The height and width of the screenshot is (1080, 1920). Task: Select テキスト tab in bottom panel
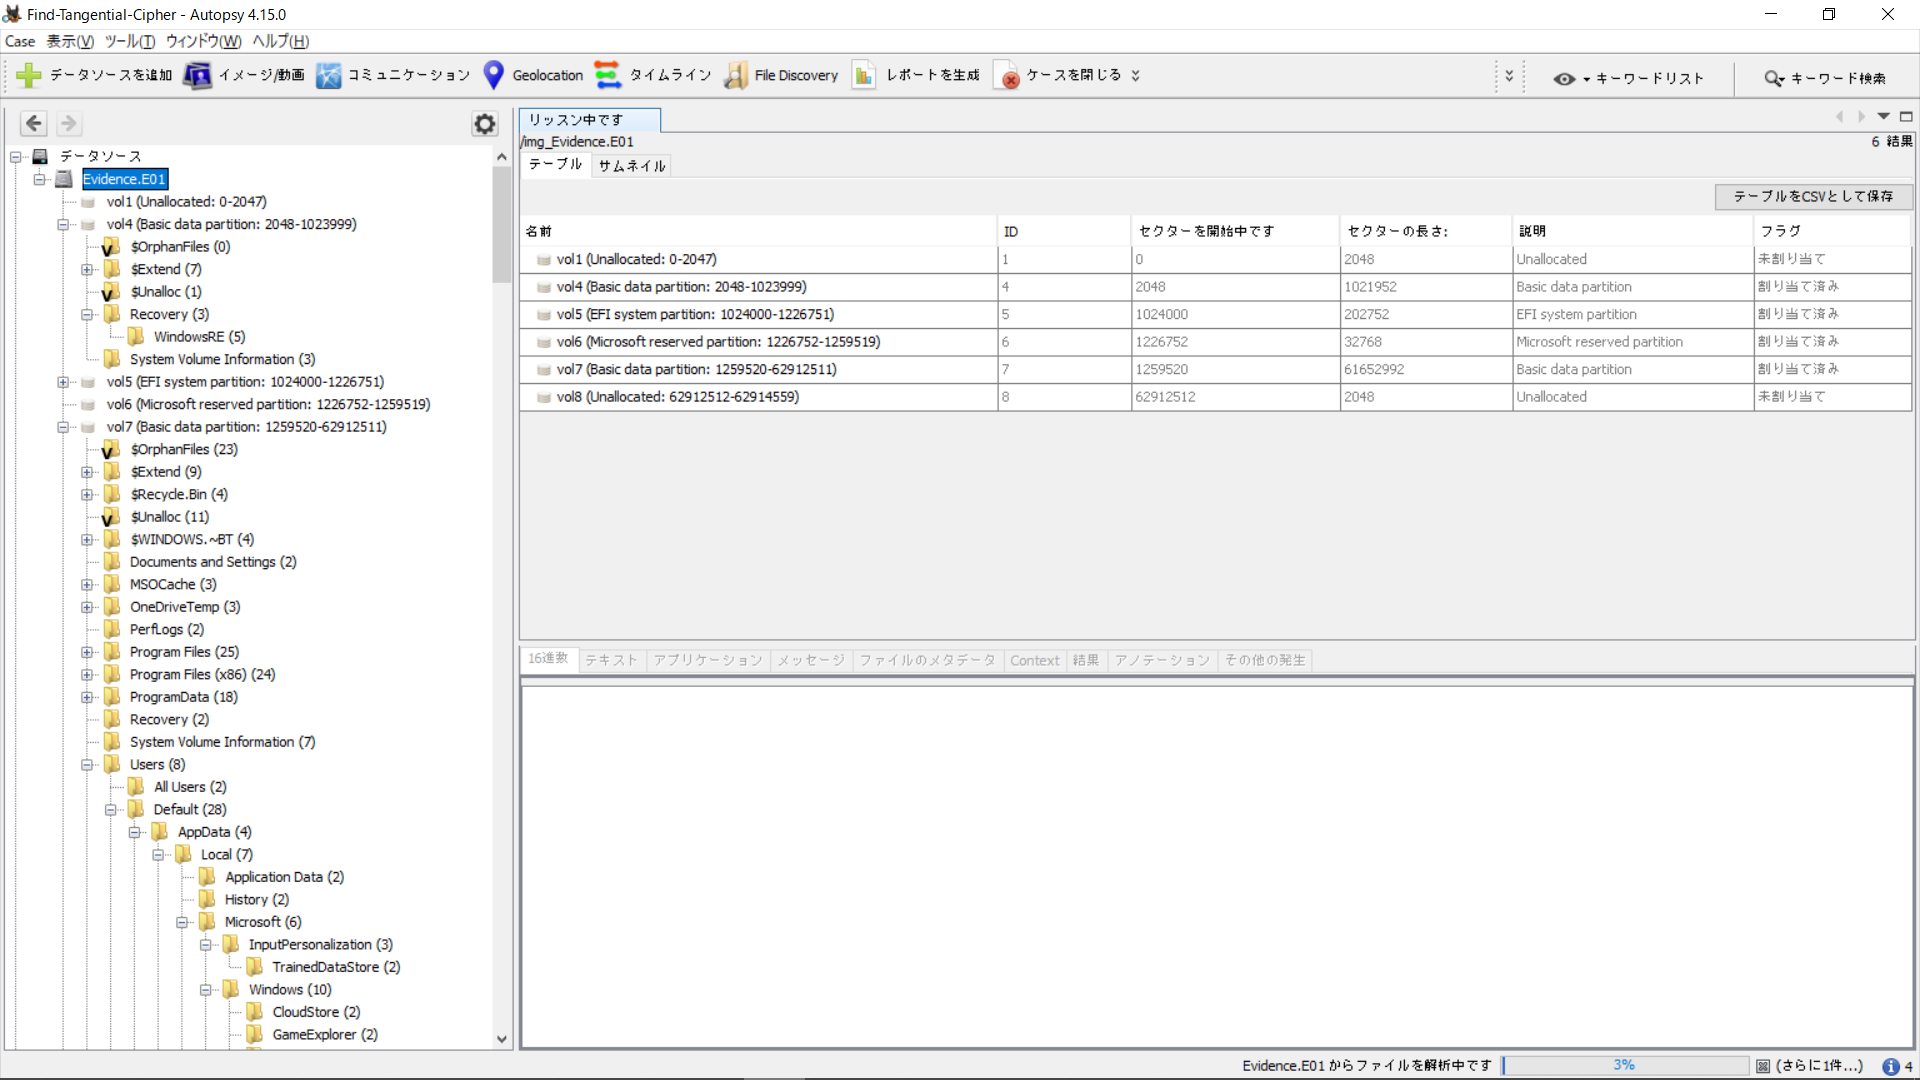611,659
